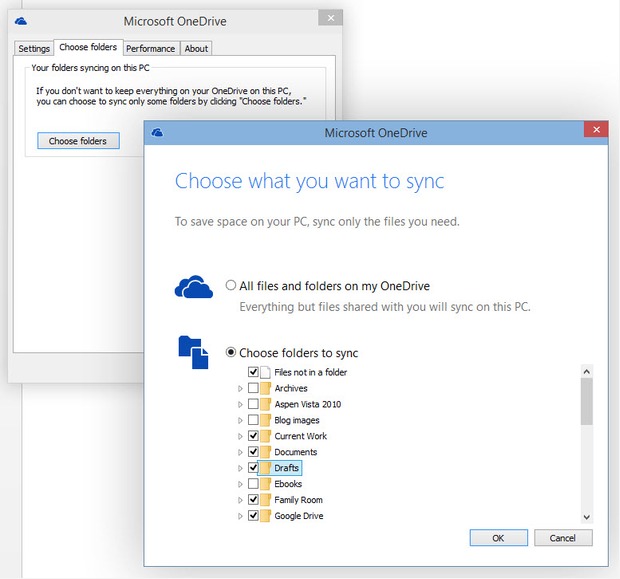Uncheck the Documents checkbox

click(x=253, y=452)
